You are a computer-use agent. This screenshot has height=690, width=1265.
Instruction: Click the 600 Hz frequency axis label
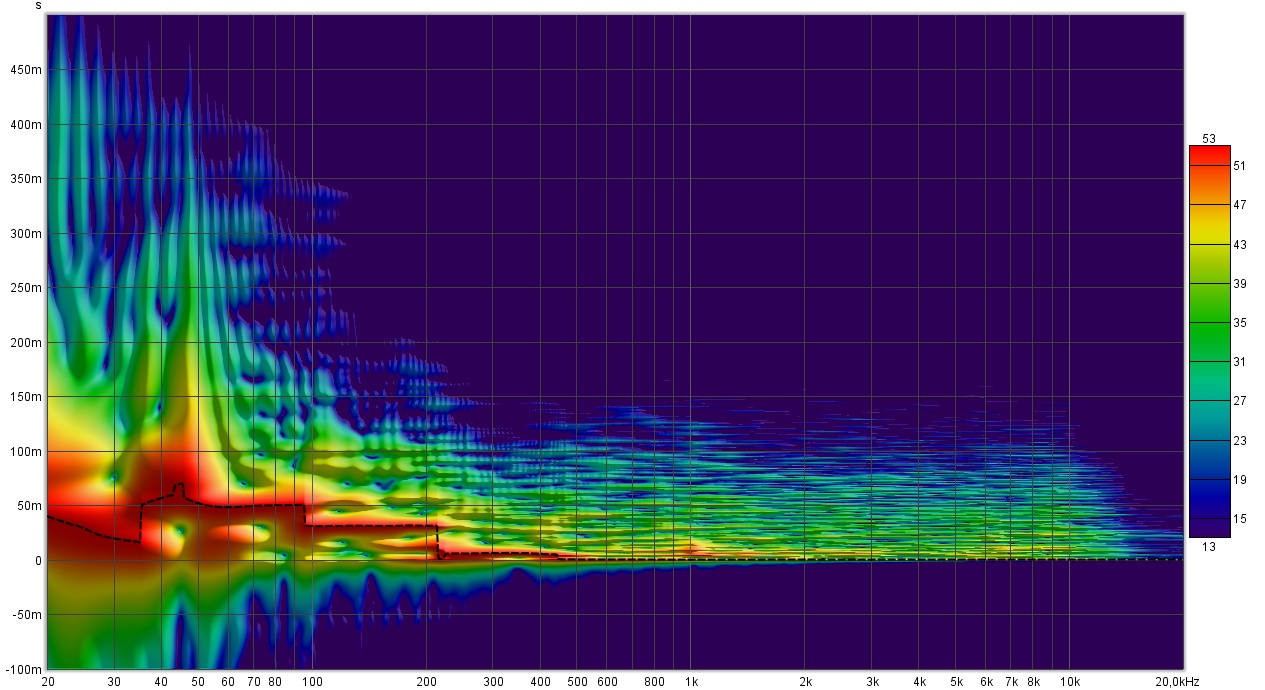[x=607, y=682]
